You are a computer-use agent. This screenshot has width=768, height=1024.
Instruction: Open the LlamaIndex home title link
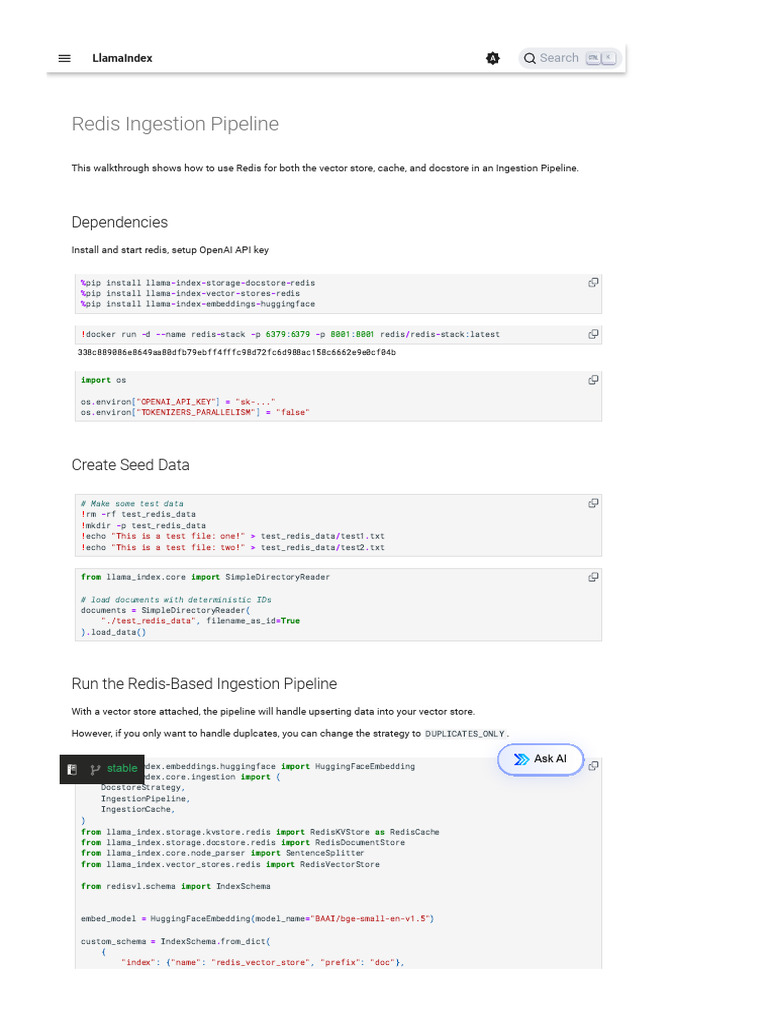tap(122, 58)
